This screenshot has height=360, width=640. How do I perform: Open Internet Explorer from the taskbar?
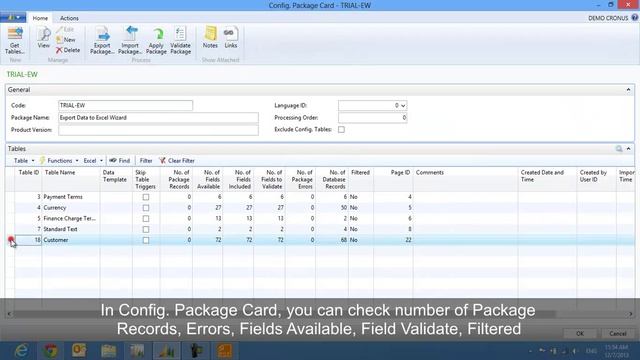[21, 351]
